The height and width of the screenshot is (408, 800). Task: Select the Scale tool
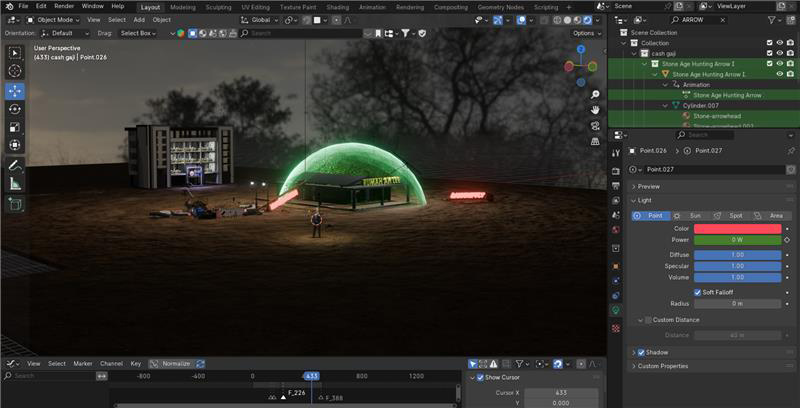point(15,127)
